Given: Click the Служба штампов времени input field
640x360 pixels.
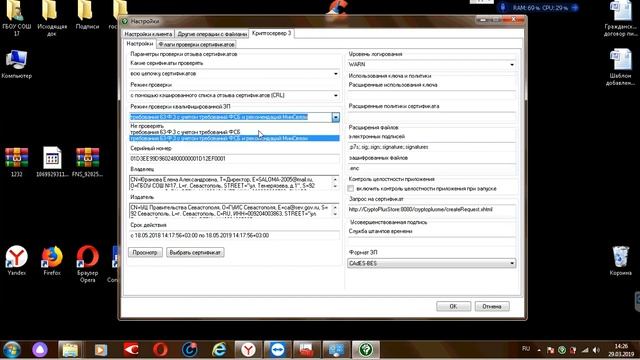Looking at the screenshot, I should pos(431,241).
